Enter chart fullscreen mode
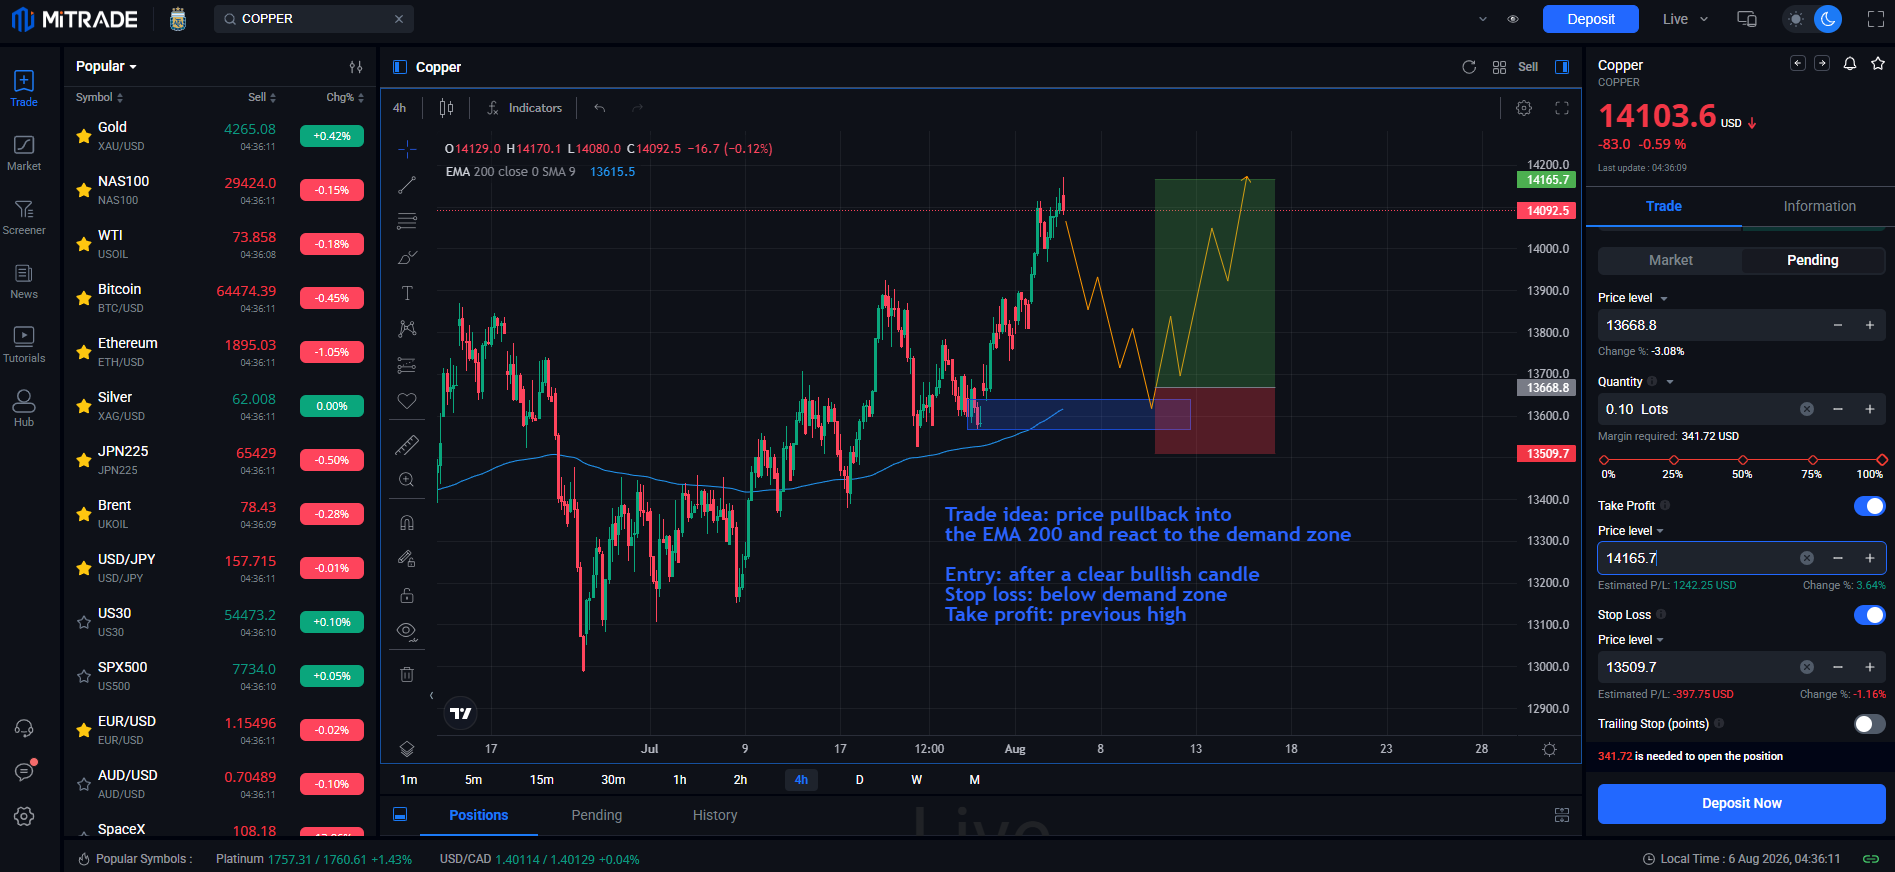1895x872 pixels. click(1562, 108)
